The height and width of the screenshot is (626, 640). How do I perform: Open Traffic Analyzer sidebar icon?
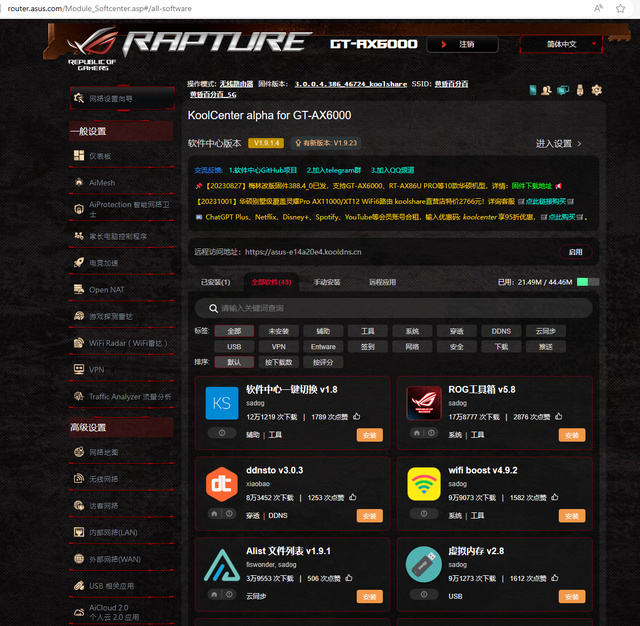[79, 396]
